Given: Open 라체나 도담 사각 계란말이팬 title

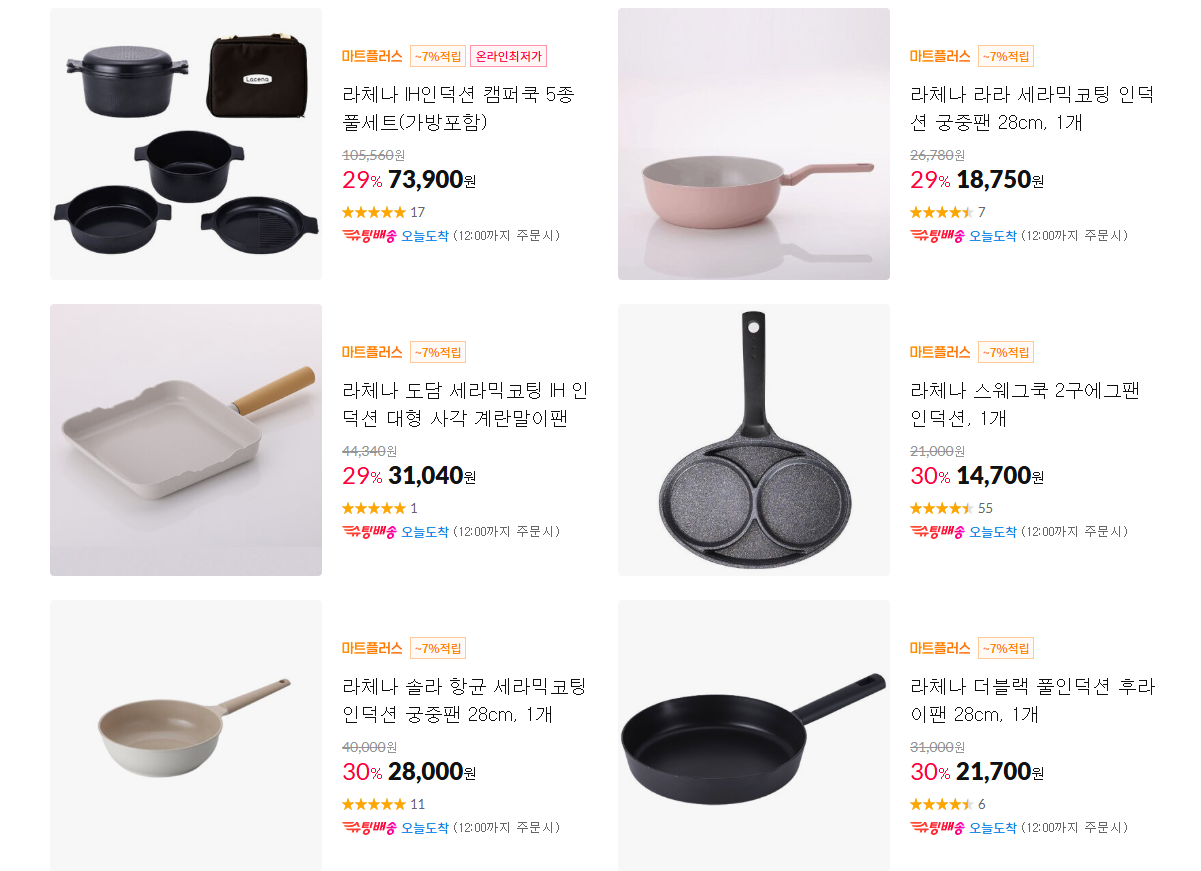Looking at the screenshot, I should click(x=464, y=405).
